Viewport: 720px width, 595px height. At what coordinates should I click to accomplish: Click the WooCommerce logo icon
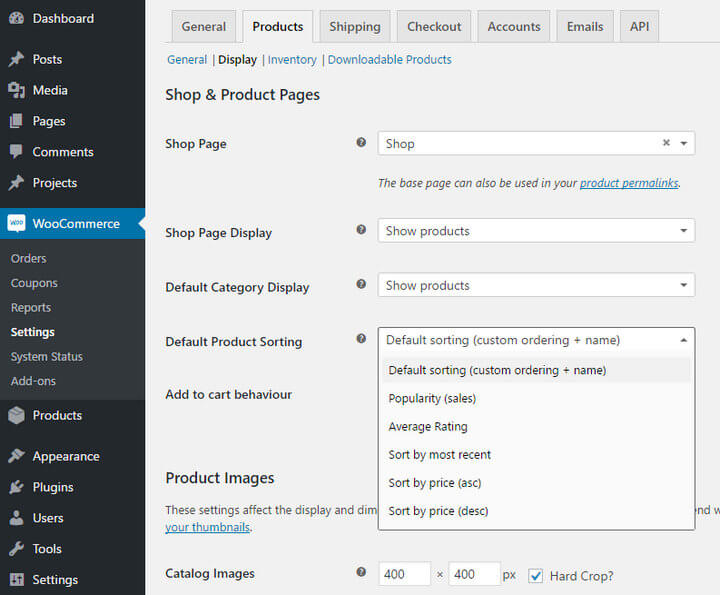(17, 223)
